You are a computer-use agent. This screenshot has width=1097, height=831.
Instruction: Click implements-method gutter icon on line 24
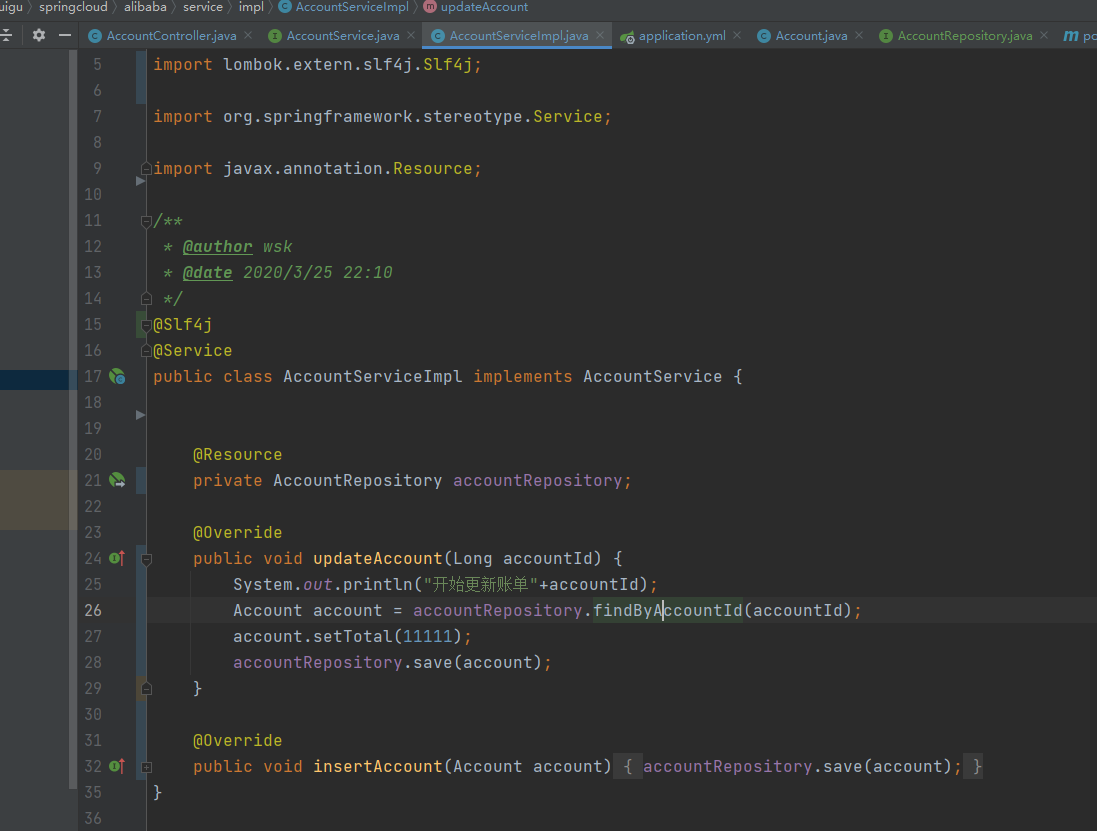(117, 558)
